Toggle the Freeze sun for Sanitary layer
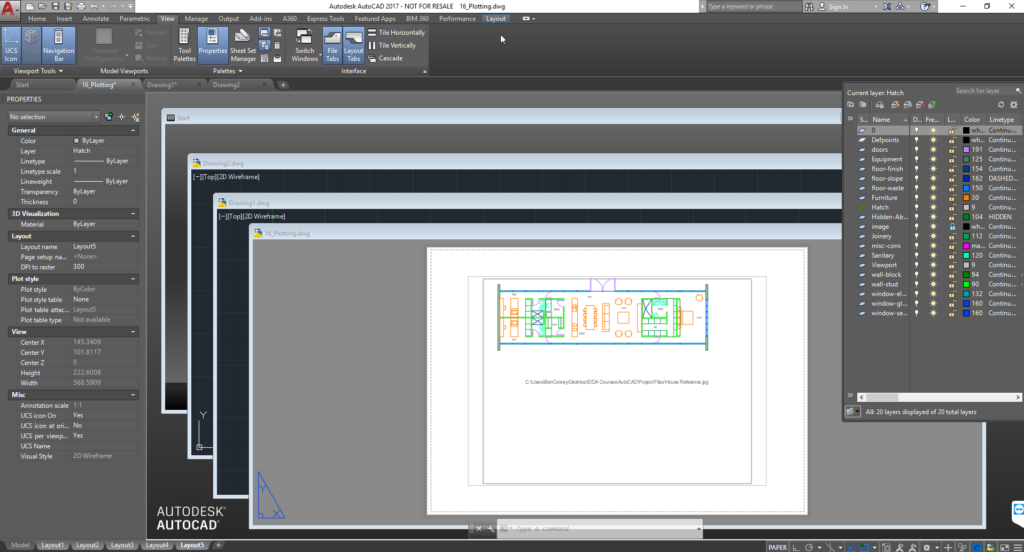 (933, 255)
